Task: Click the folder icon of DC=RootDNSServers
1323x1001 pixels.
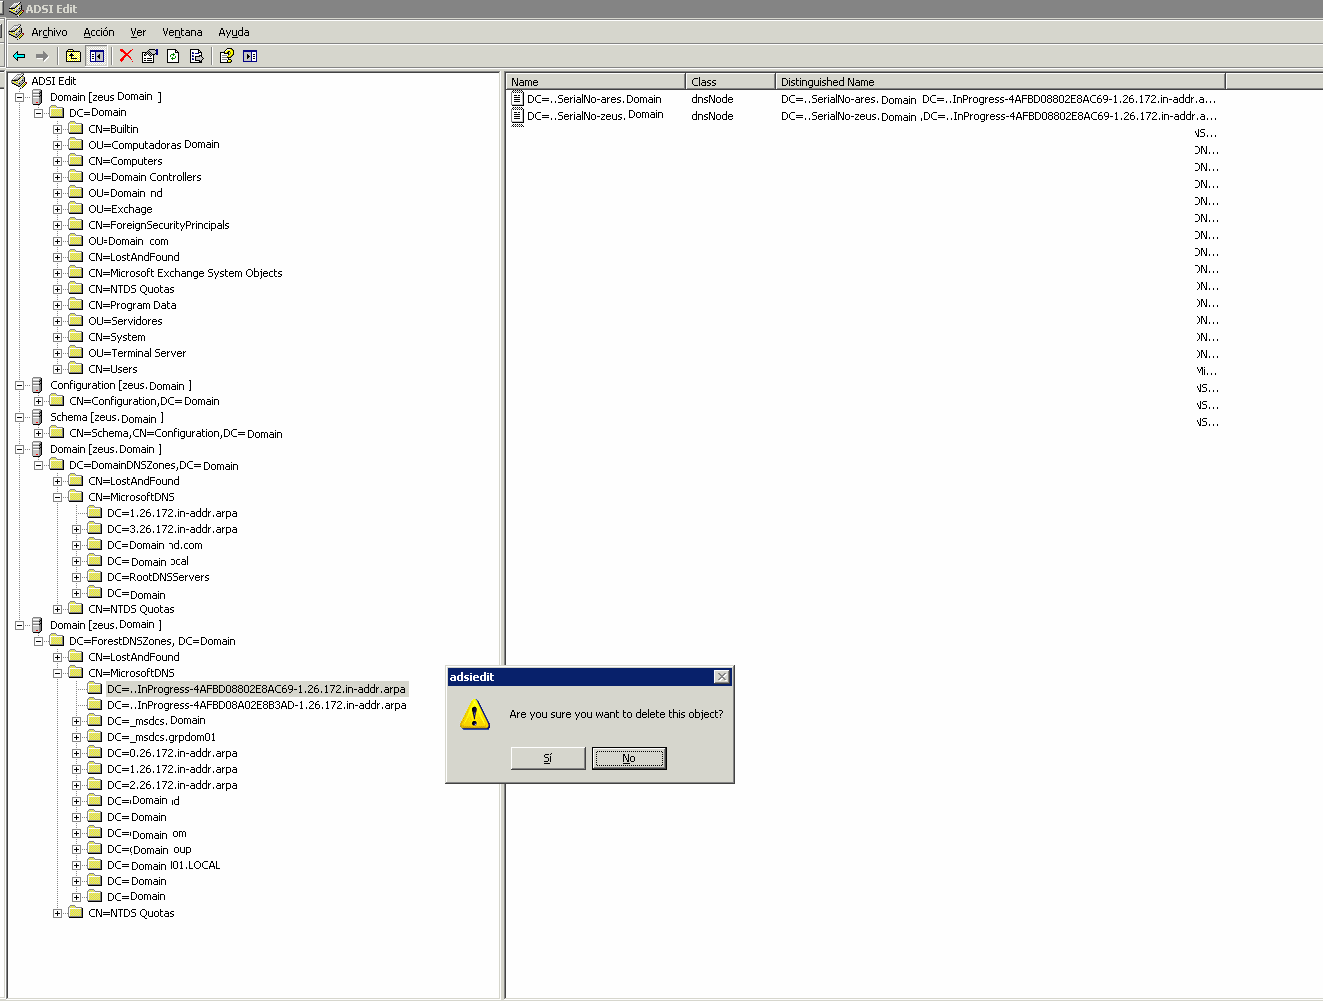Action: (x=95, y=577)
